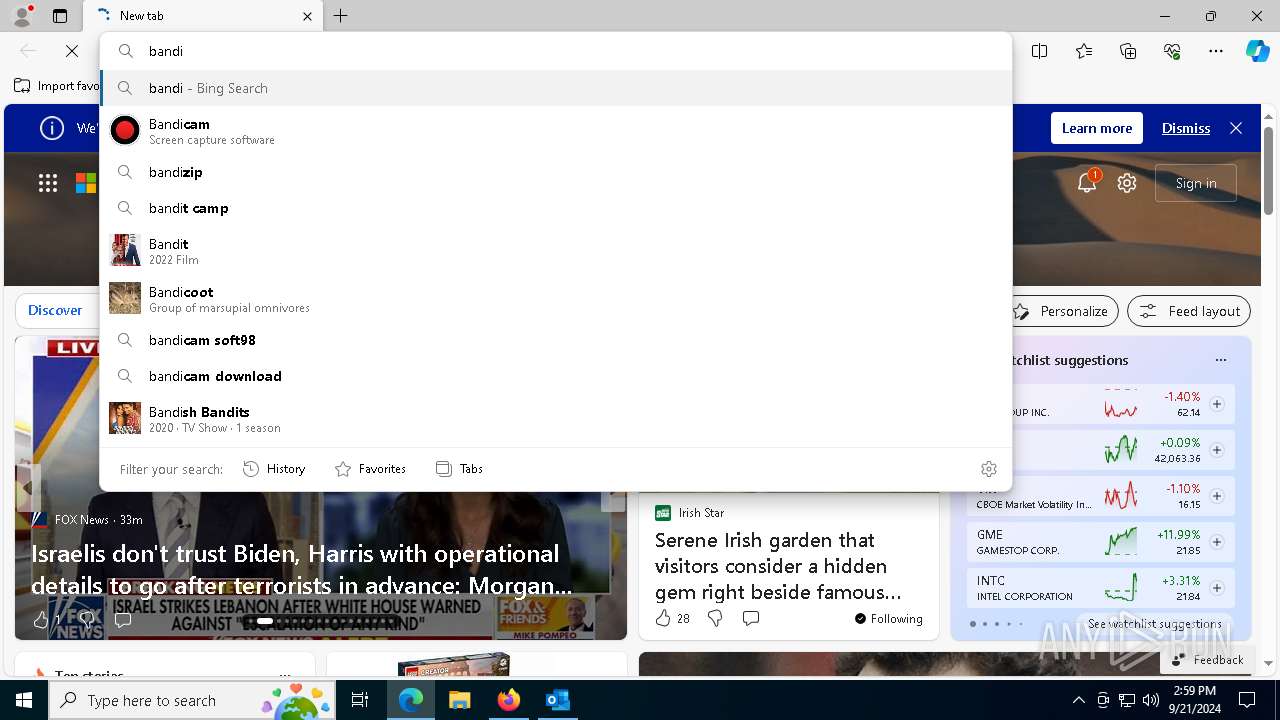Open the Windows Start menu
Viewport: 1280px width, 720px height.
24,700
